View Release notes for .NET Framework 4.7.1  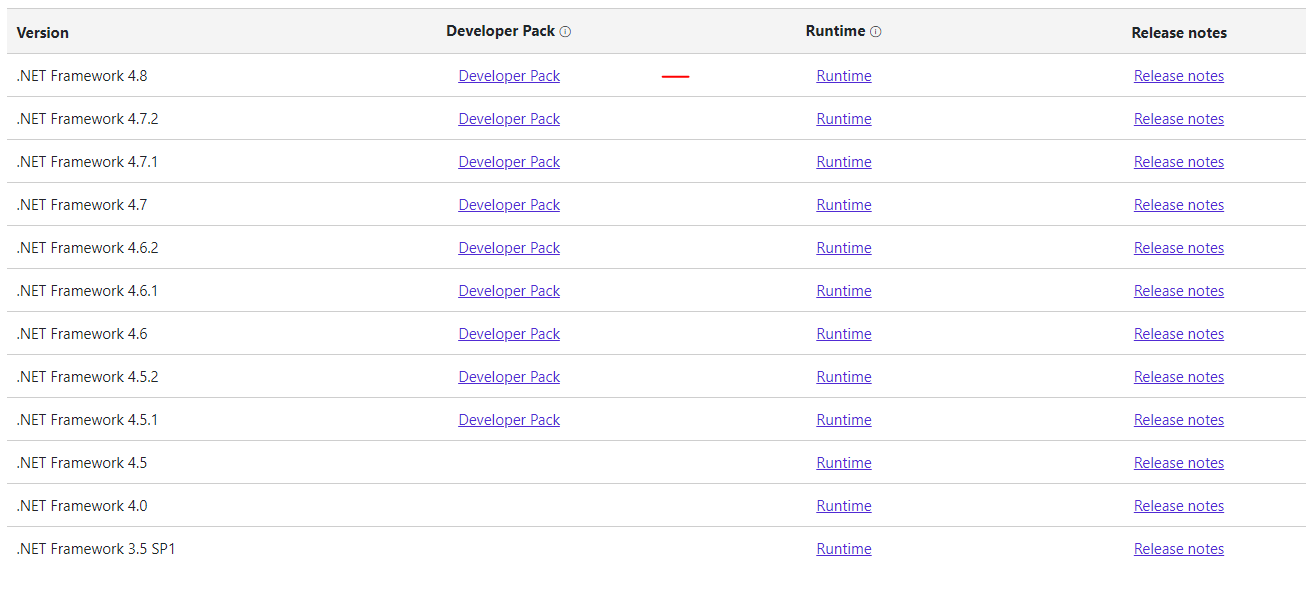click(1178, 162)
